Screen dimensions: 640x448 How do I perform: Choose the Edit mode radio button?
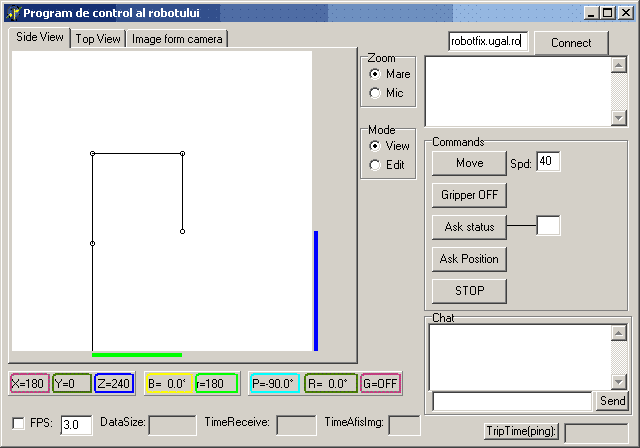tap(376, 165)
